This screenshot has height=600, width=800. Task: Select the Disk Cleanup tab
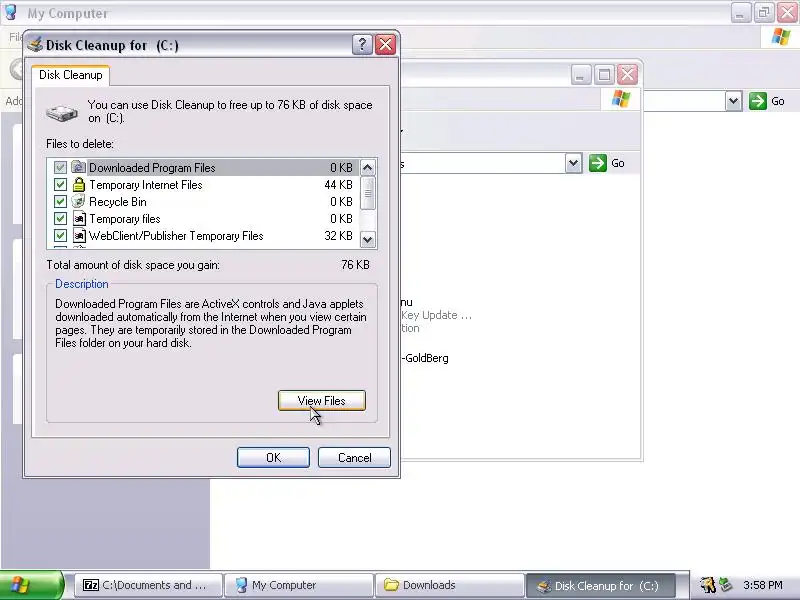70,75
